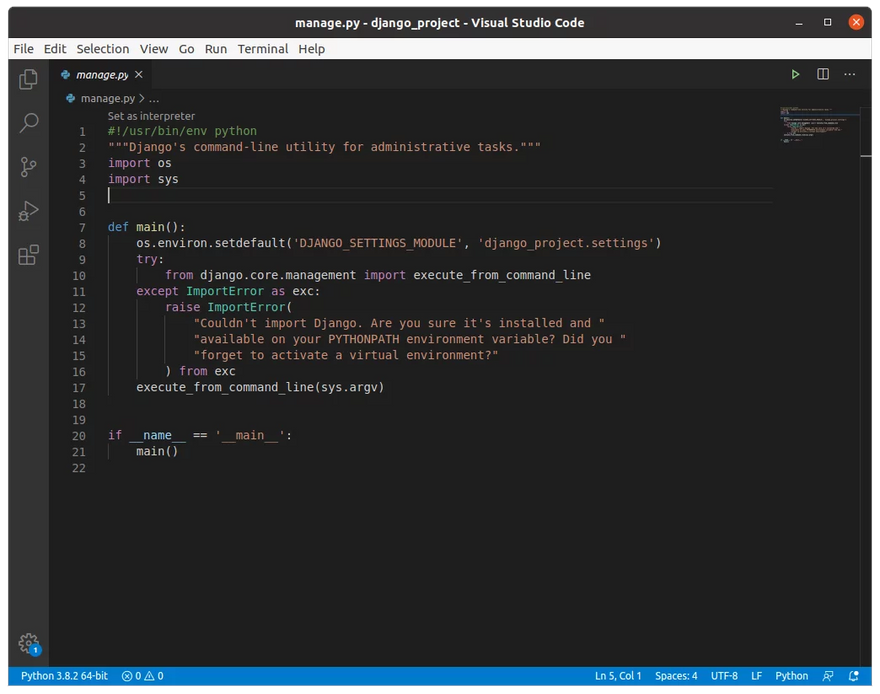Open the editor More Actions ellipsis
The image size is (880, 694).
pos(851,74)
